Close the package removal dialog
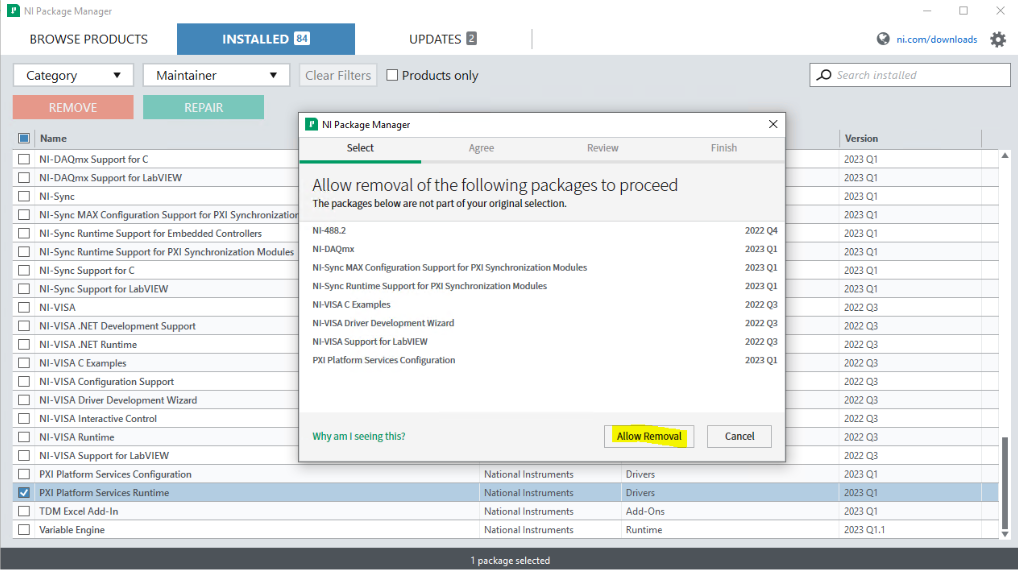The height and width of the screenshot is (570, 1018). coord(772,125)
